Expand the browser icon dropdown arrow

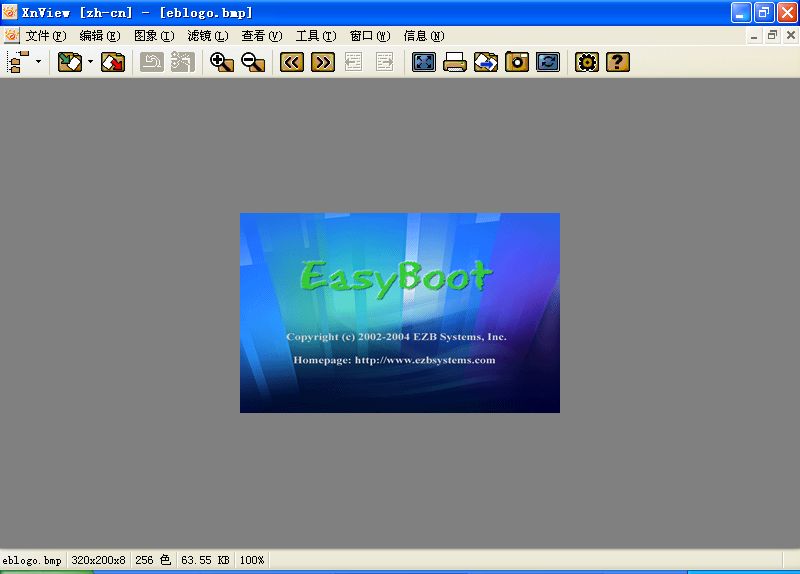tap(39, 62)
